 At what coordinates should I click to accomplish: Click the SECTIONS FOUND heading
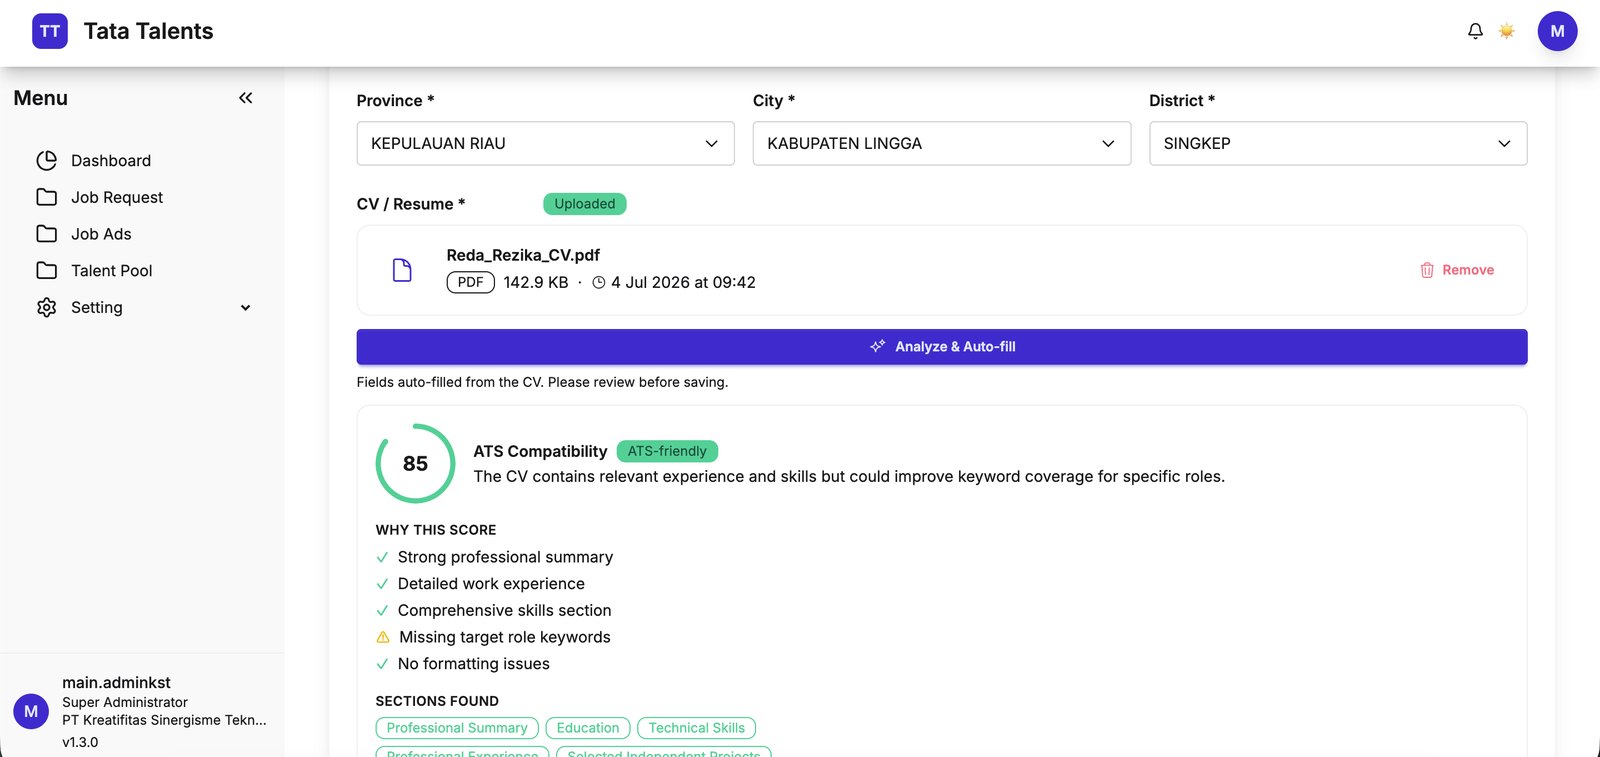437,701
